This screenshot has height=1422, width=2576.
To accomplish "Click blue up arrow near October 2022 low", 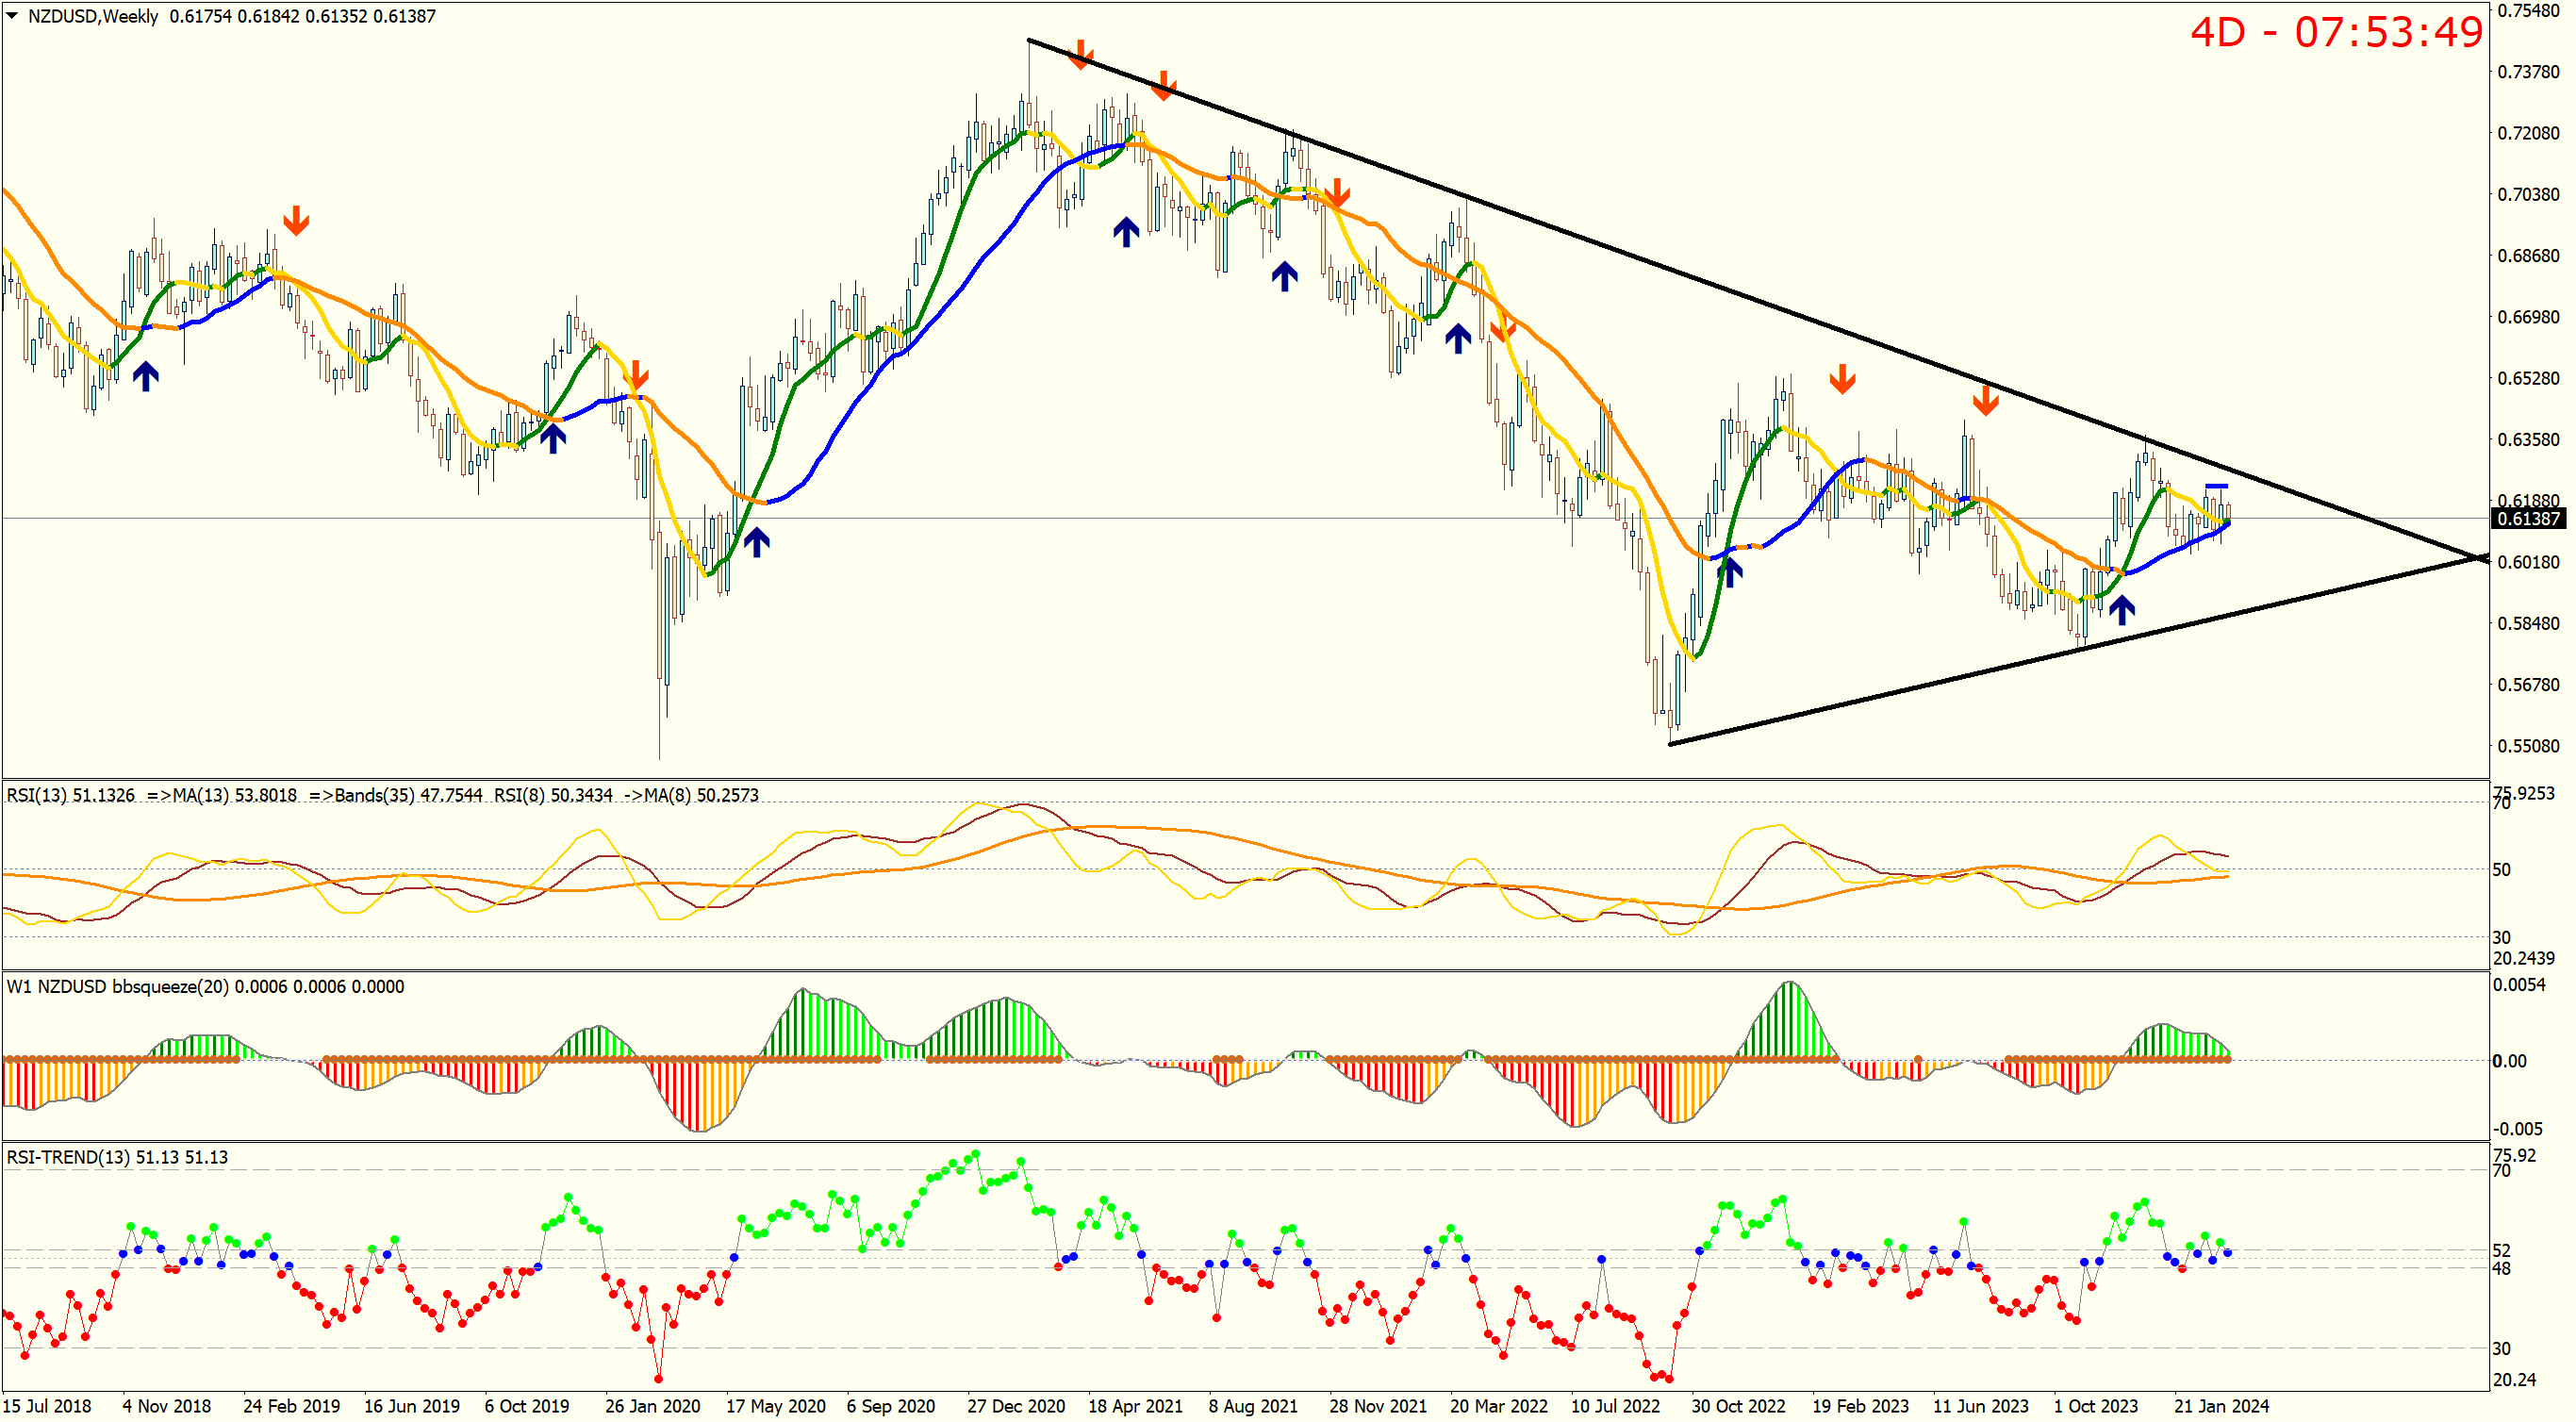I will [1730, 571].
